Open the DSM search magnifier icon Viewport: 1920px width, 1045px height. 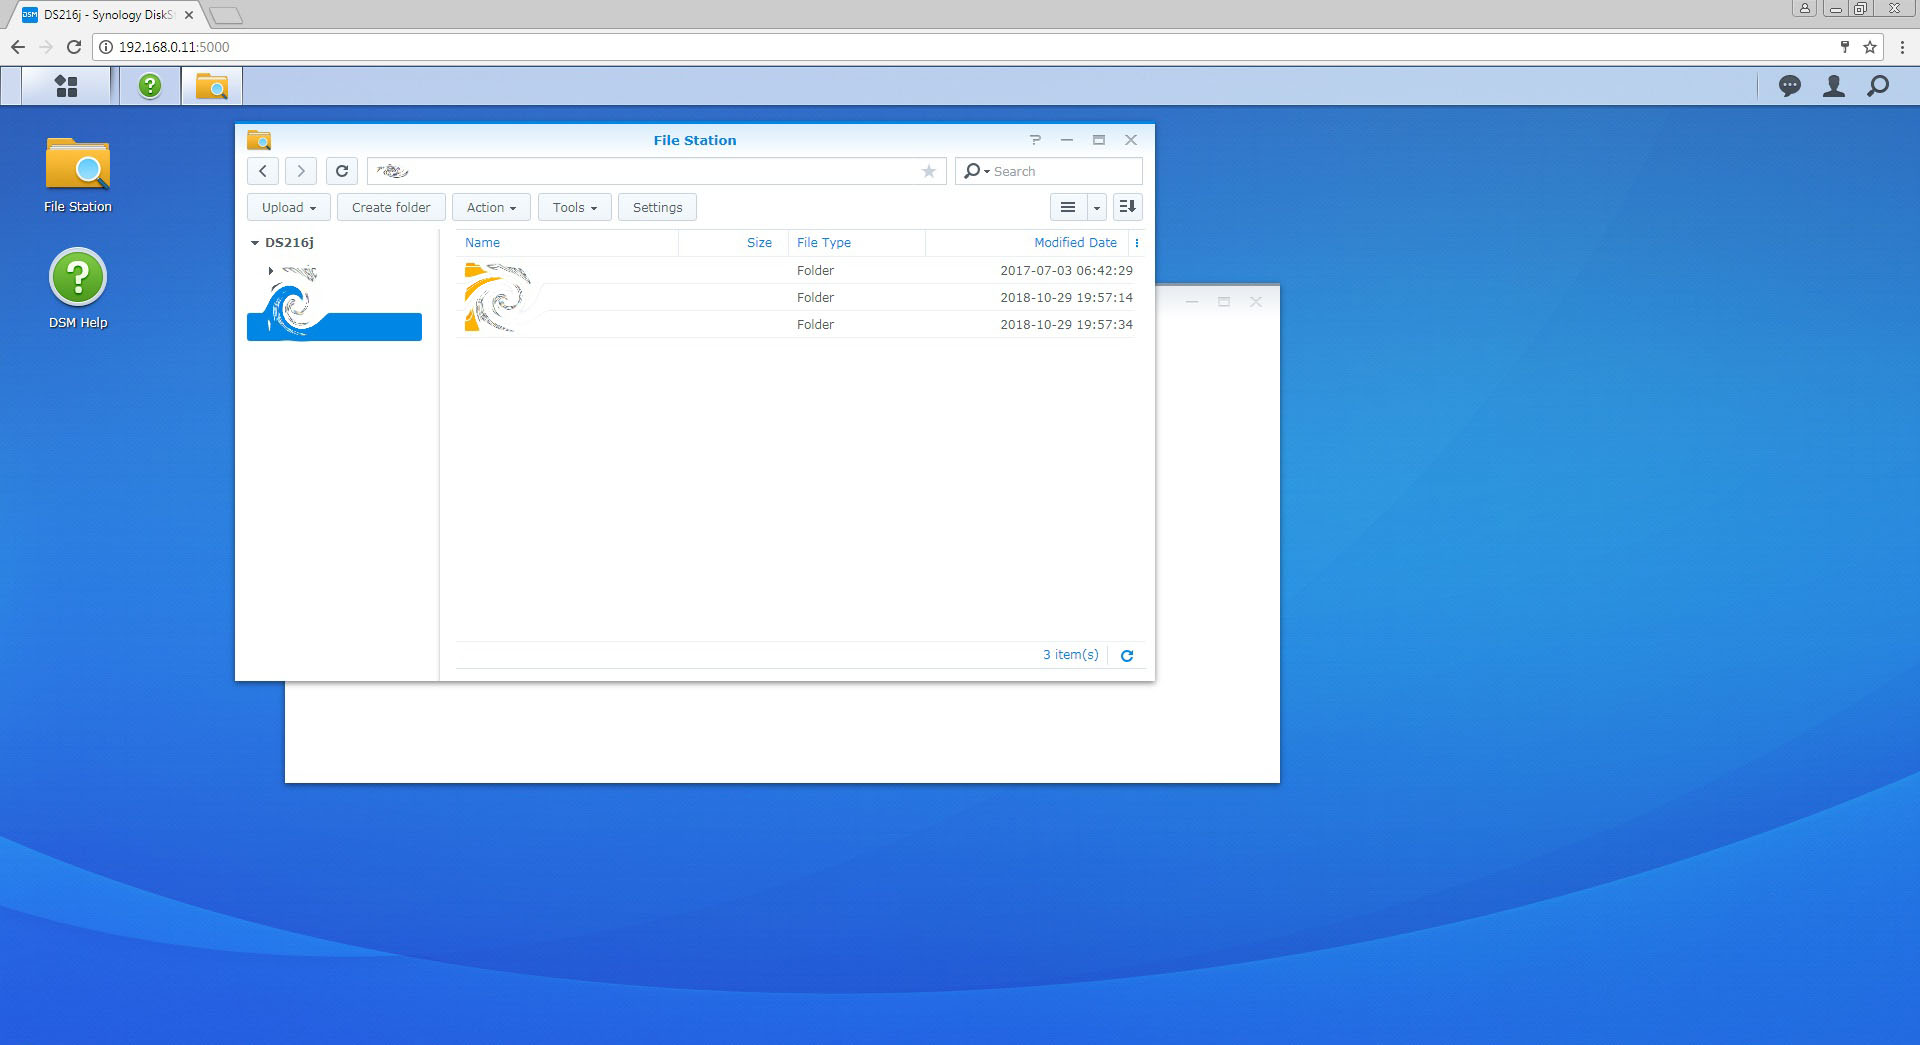click(x=1878, y=86)
